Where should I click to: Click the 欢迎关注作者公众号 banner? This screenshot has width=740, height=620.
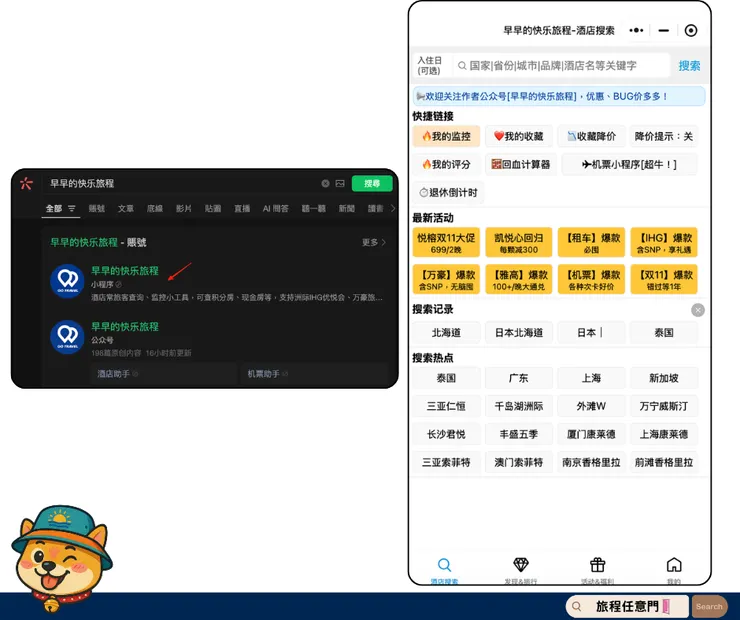(x=559, y=96)
